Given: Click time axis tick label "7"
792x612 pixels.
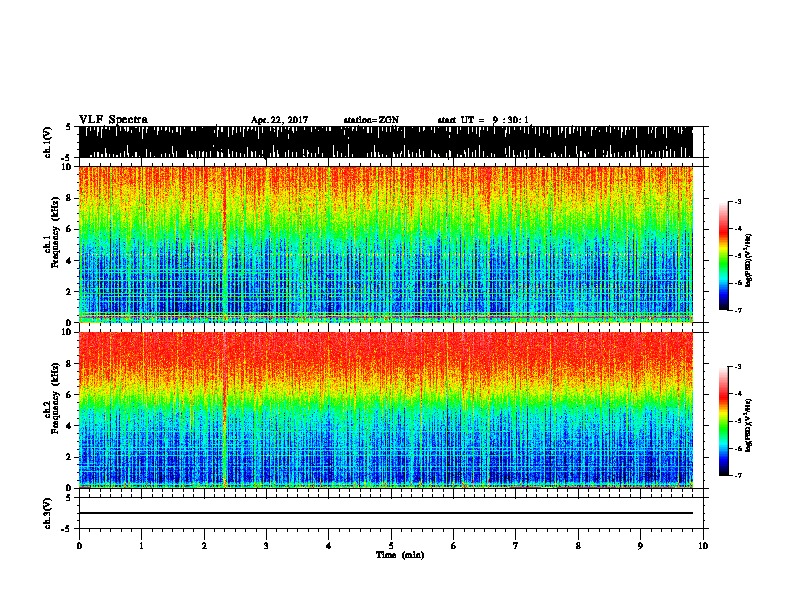Looking at the screenshot, I should tap(516, 546).
